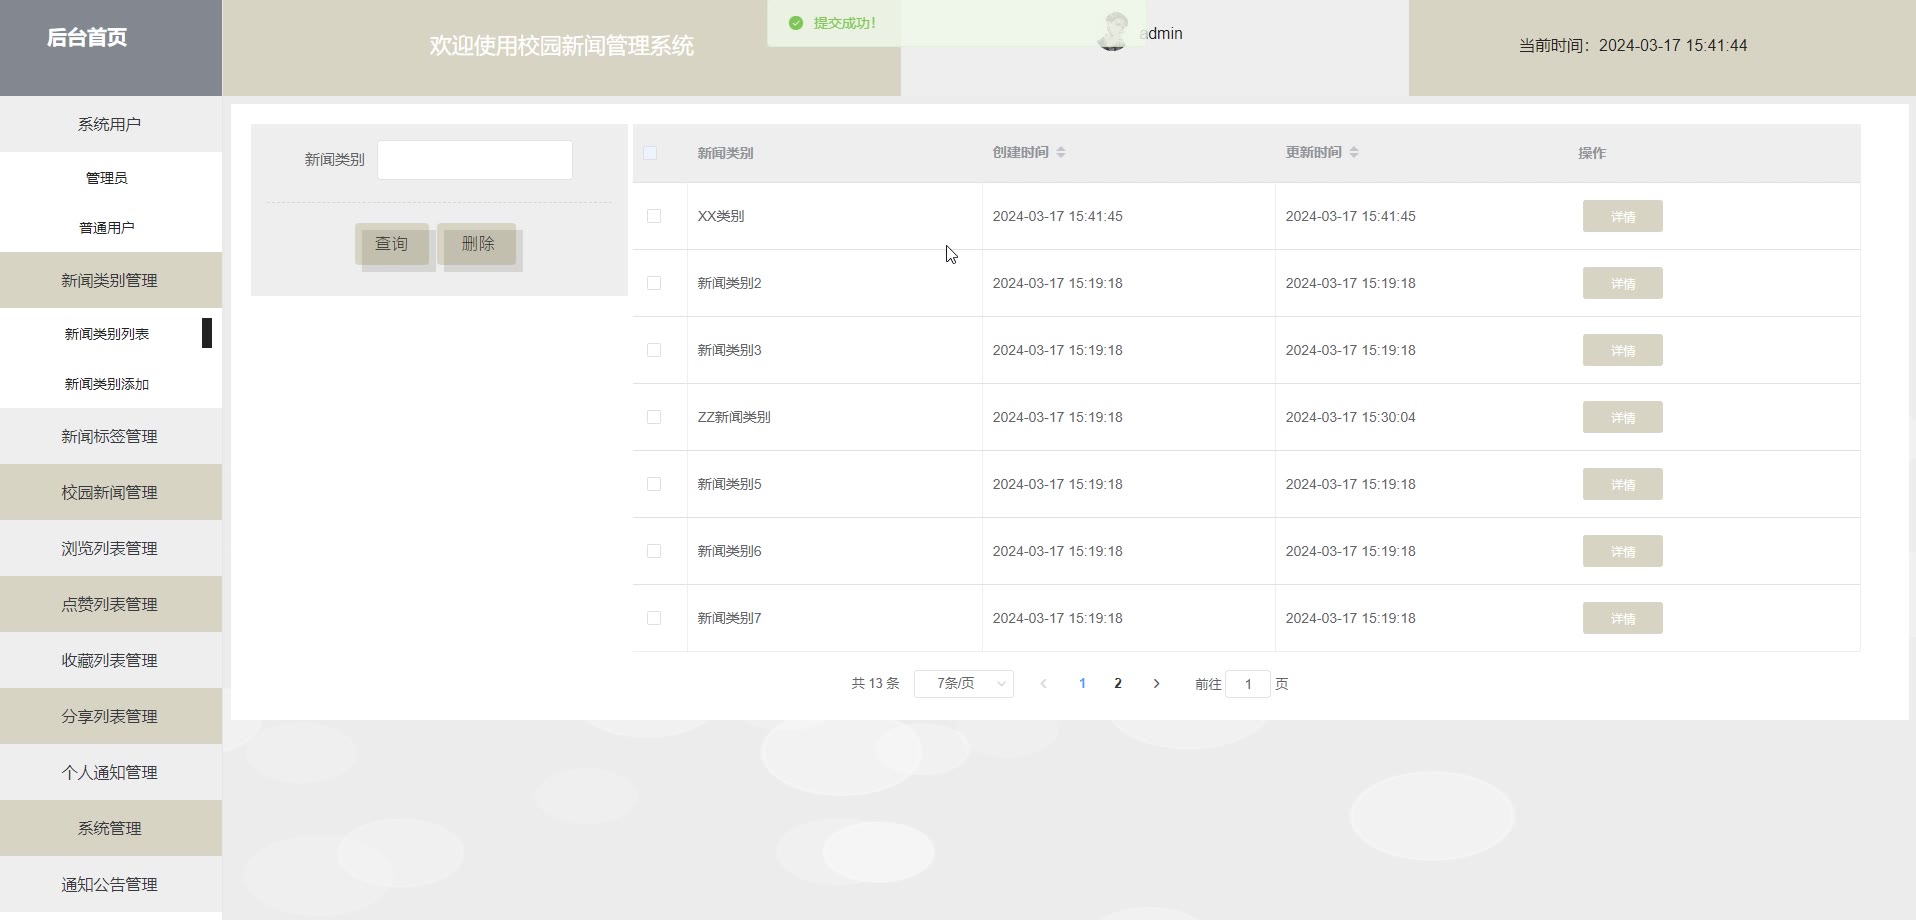Click 更新时间 column header text
This screenshot has height=920, width=1916.
click(x=1313, y=152)
